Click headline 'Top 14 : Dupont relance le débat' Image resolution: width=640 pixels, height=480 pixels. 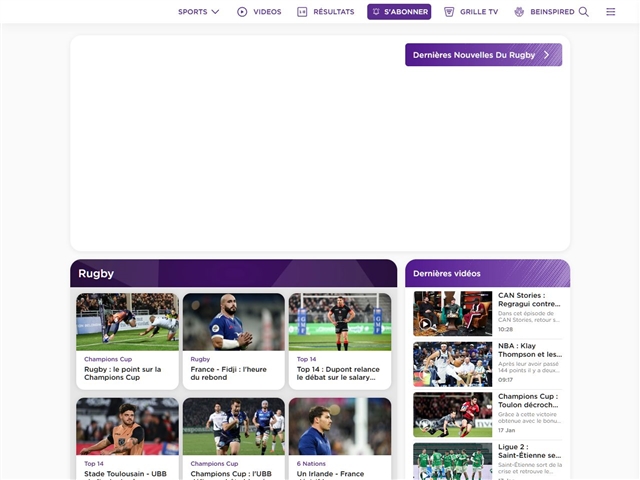(338, 373)
